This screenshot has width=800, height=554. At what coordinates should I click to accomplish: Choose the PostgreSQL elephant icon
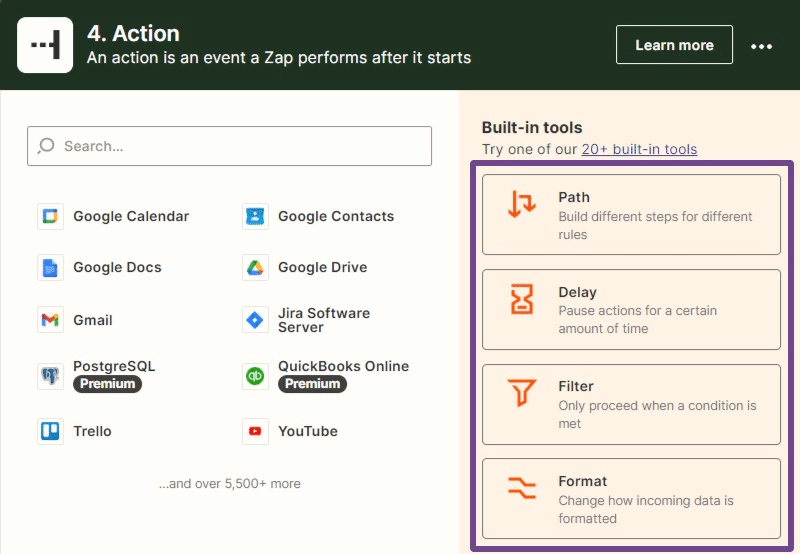pyautogui.click(x=50, y=375)
